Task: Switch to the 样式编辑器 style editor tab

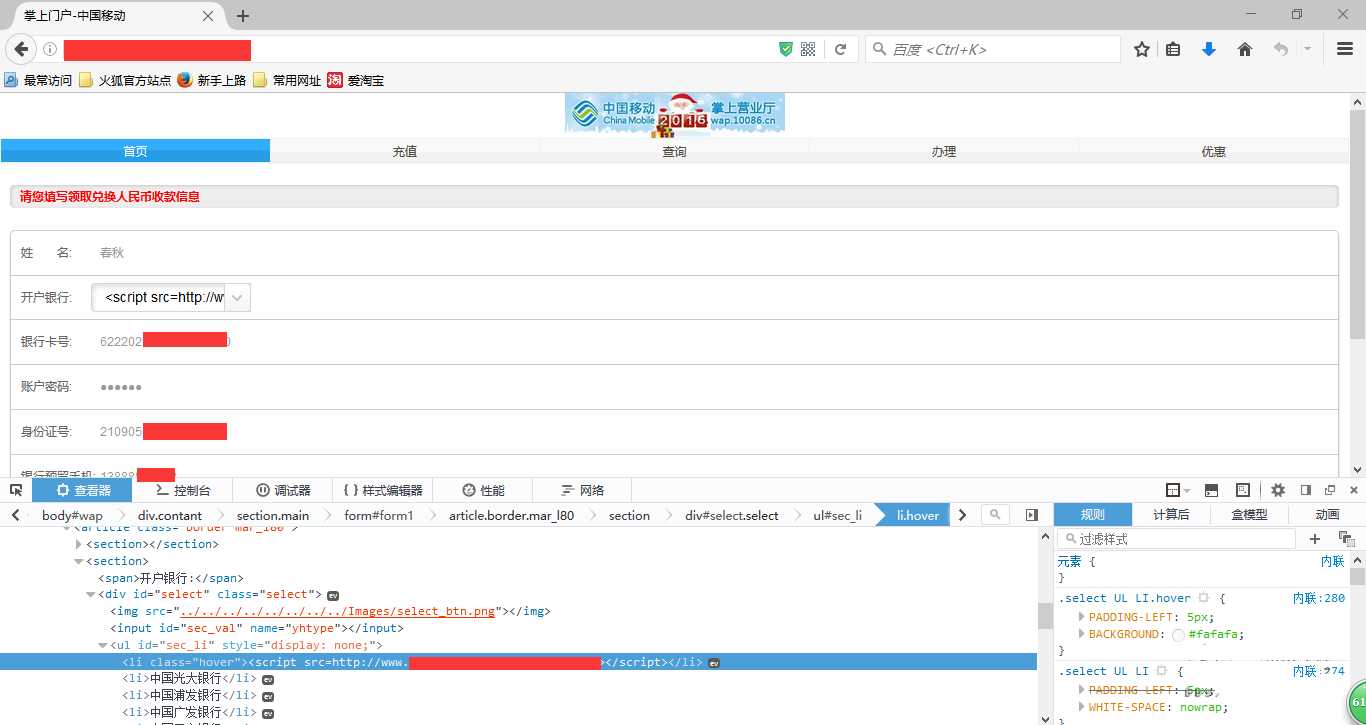Action: pyautogui.click(x=382, y=490)
